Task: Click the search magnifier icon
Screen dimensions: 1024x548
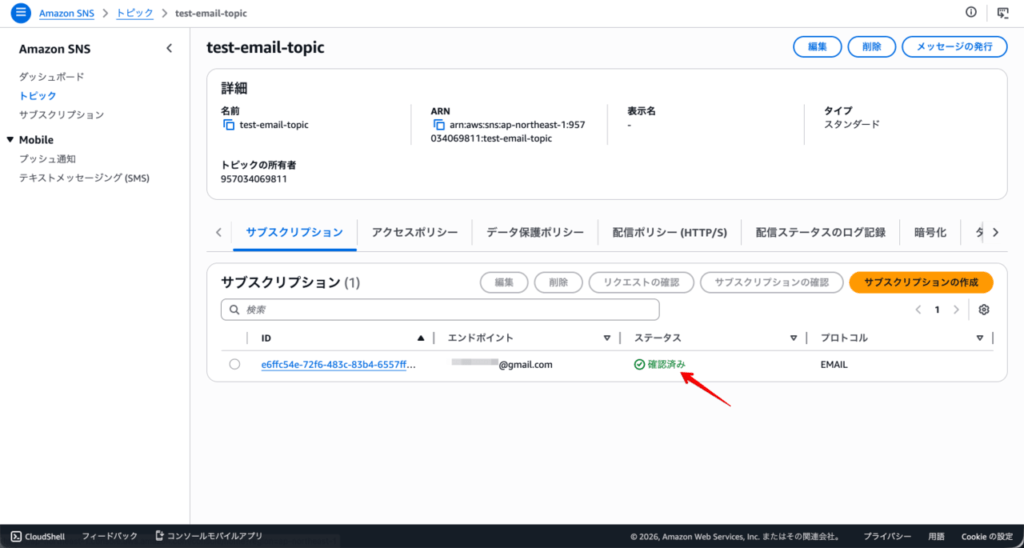Action: point(234,310)
